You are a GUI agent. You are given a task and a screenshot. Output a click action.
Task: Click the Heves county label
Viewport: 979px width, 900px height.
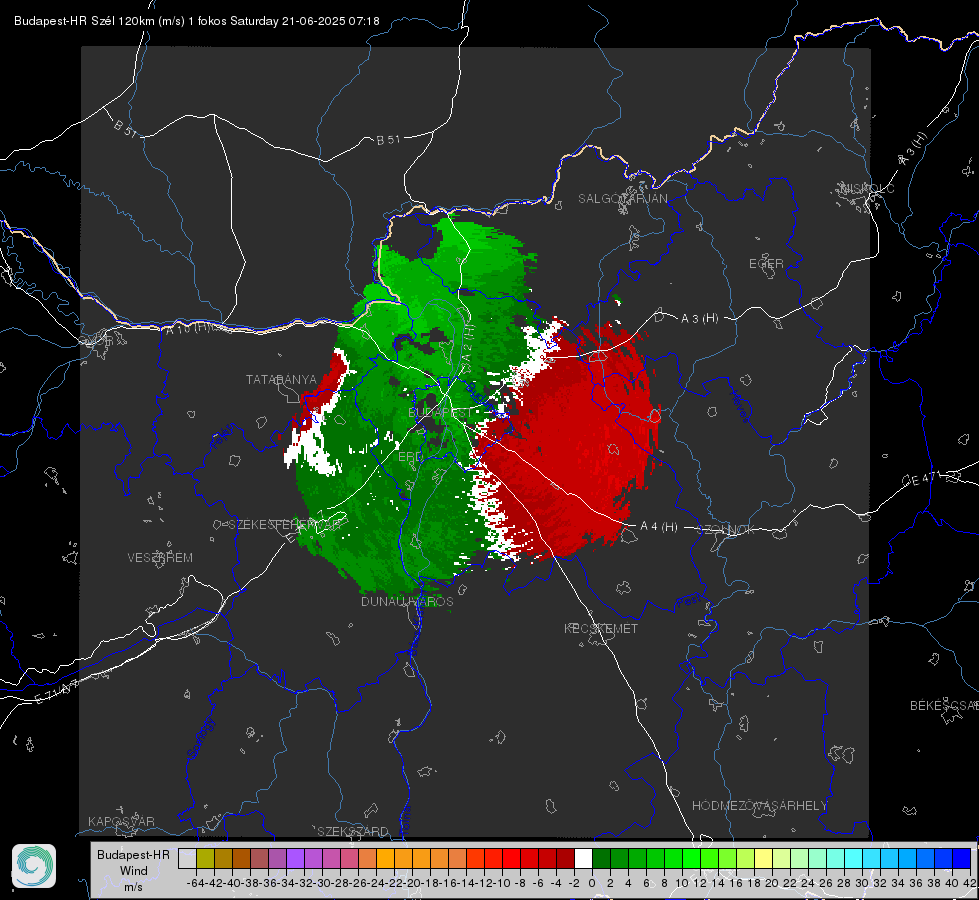click(x=739, y=406)
